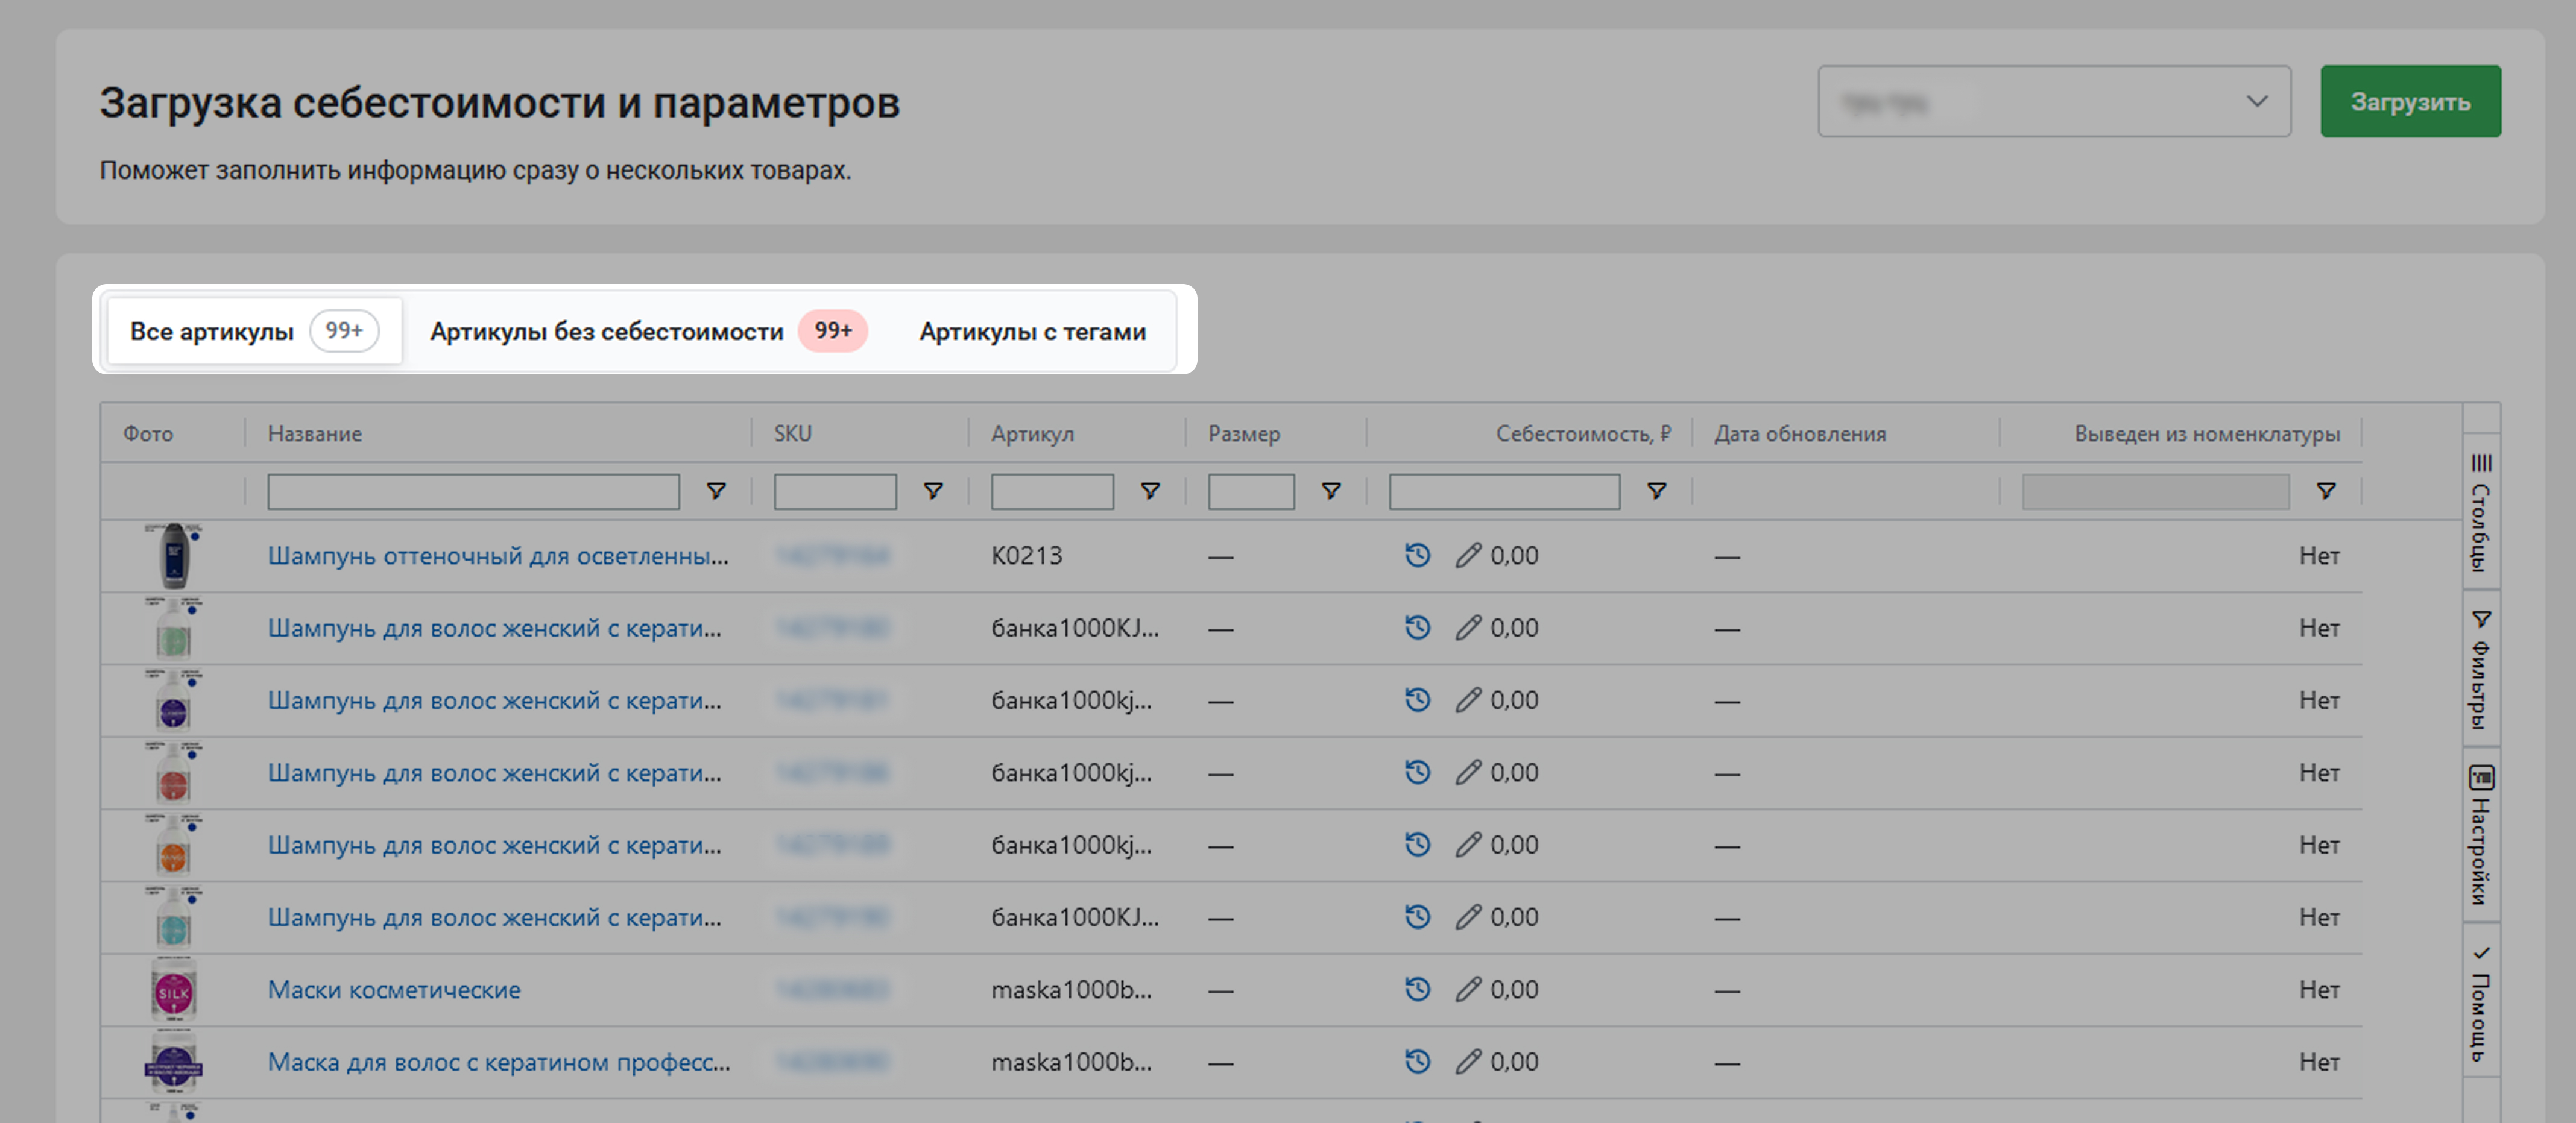Click the Название filter text field
The height and width of the screenshot is (1123, 2576).
click(x=473, y=491)
